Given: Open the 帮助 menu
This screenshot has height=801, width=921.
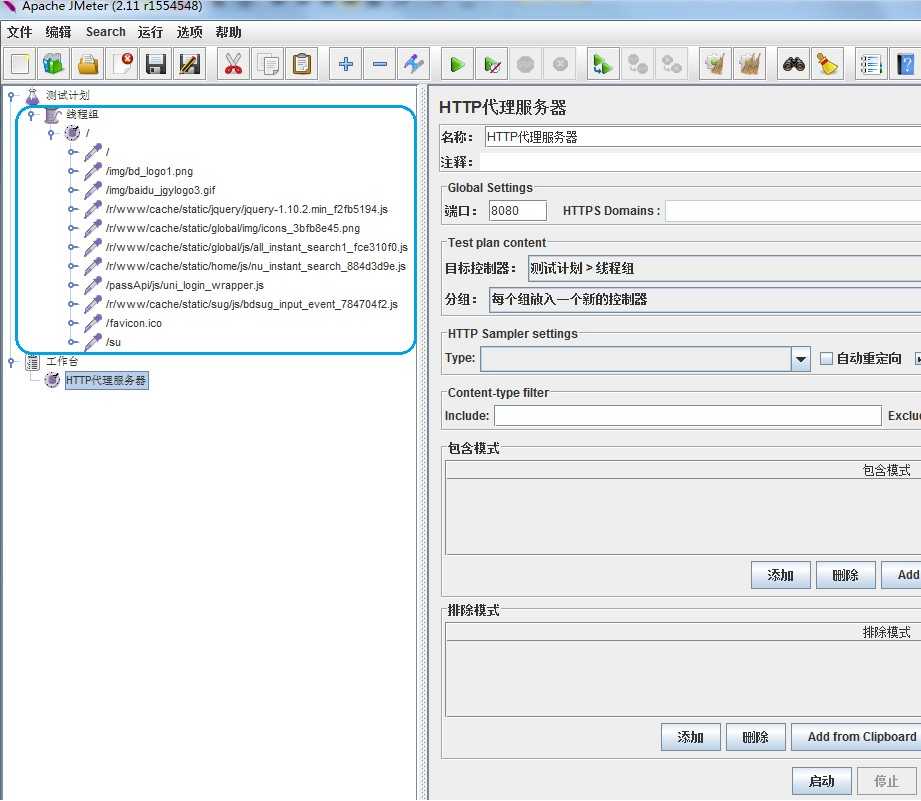Looking at the screenshot, I should 228,32.
